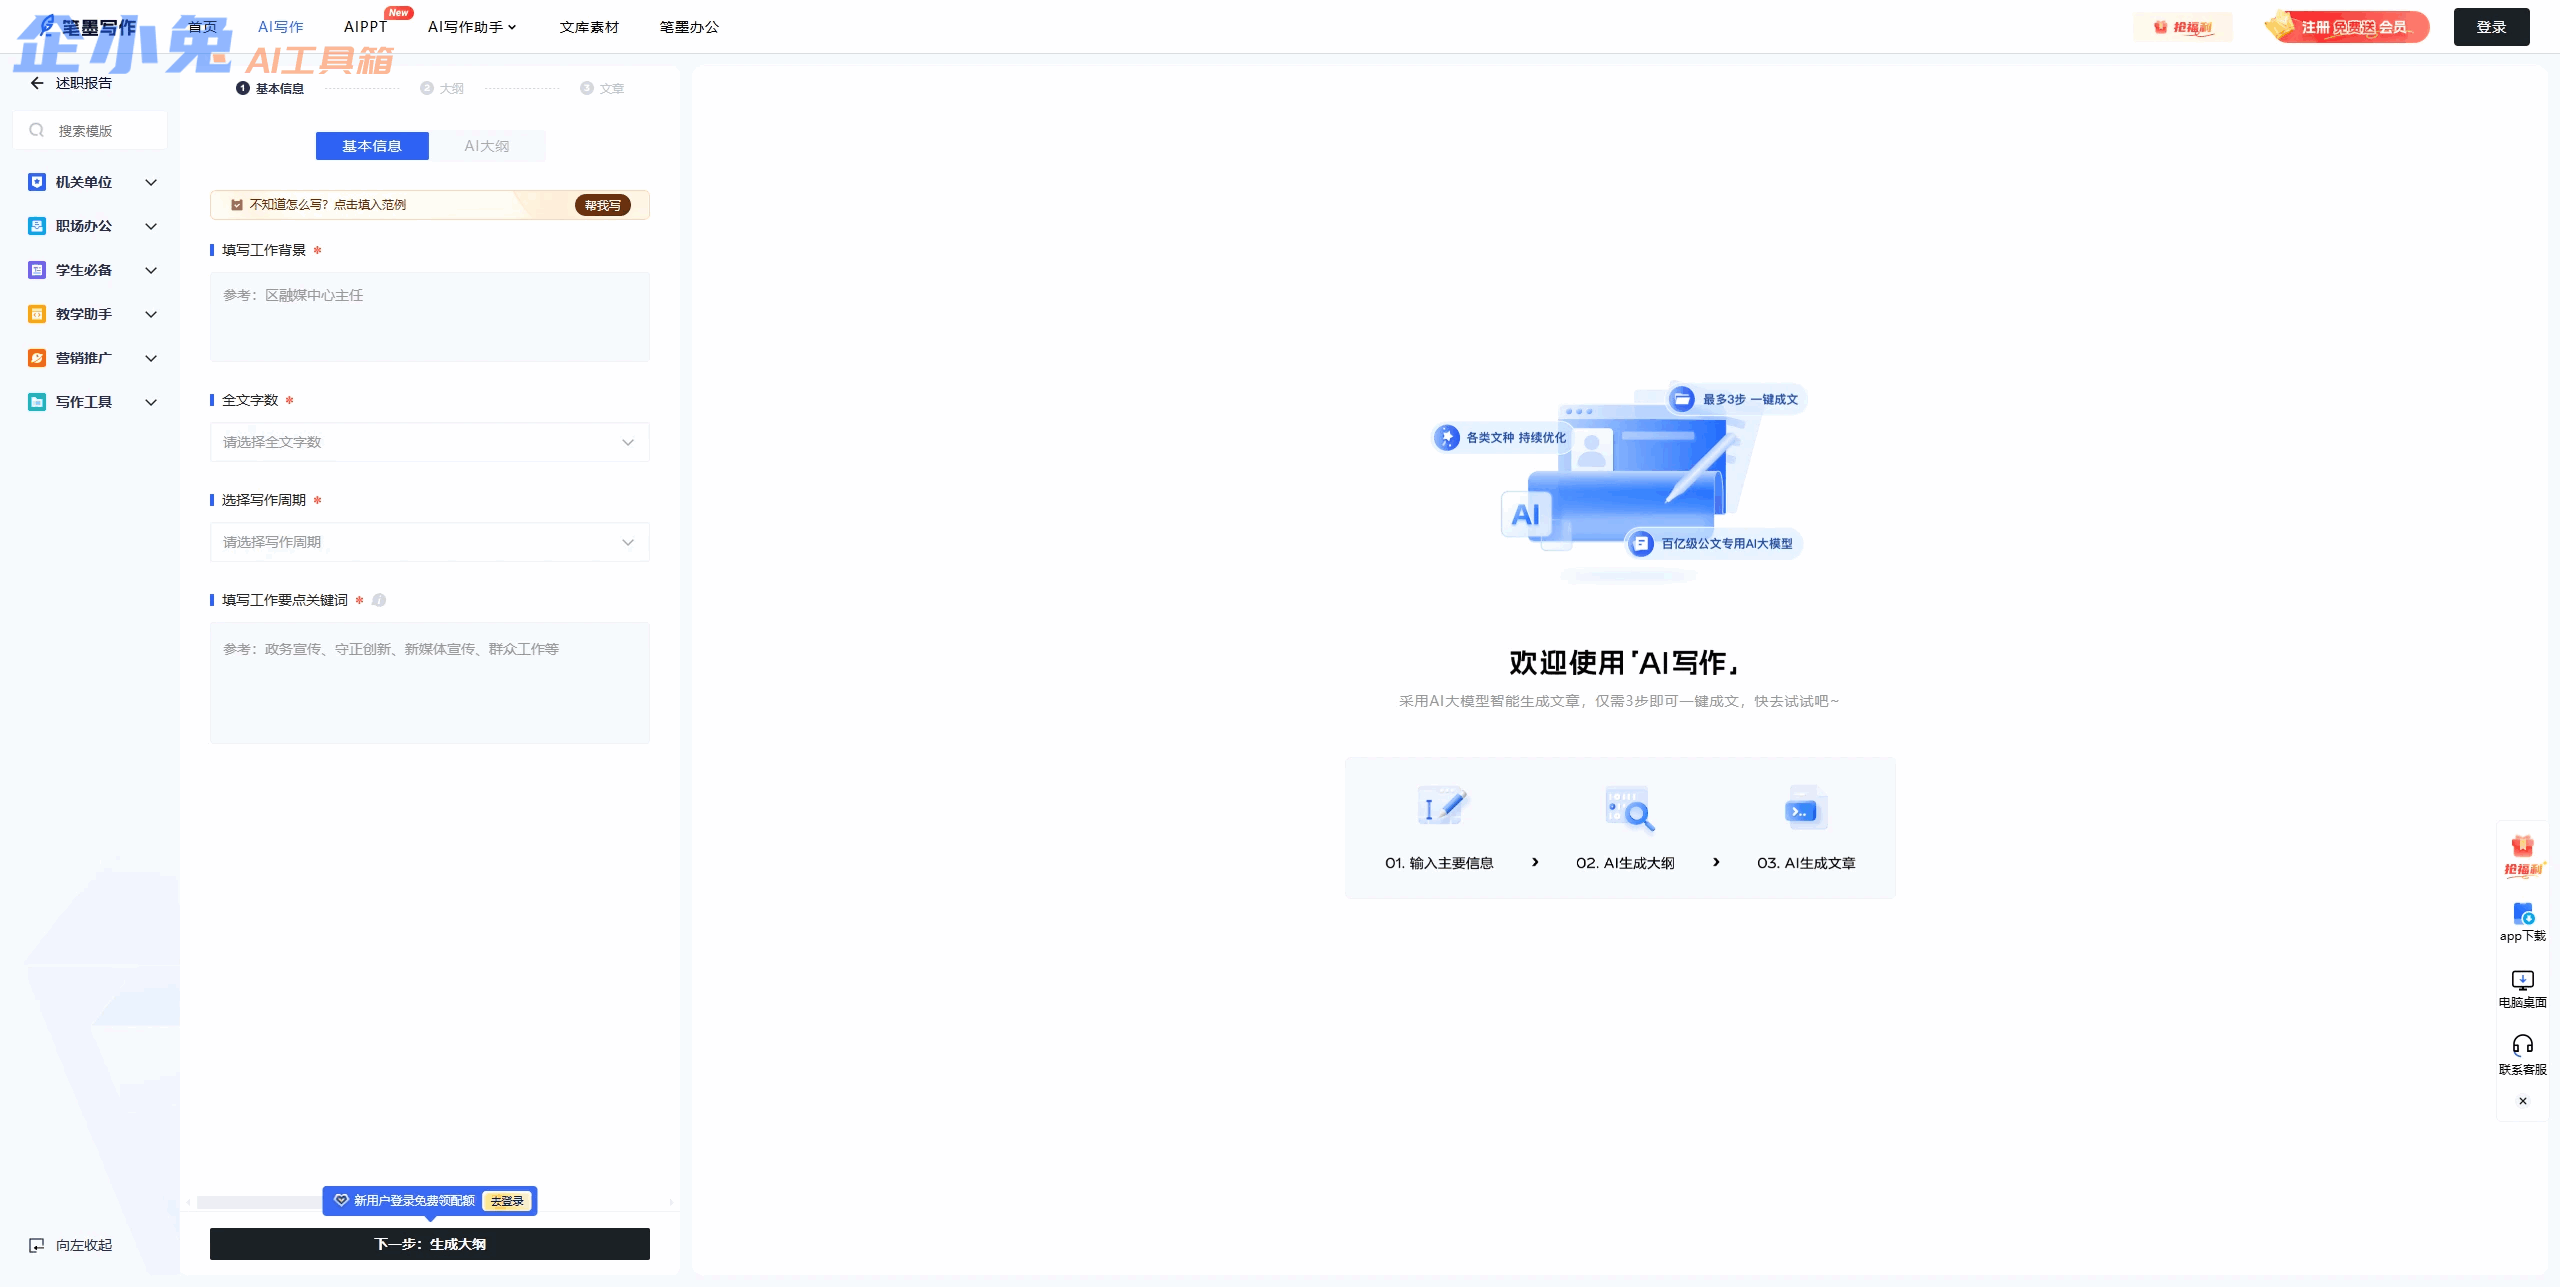Open 笔墨办公 in the top navigation
The width and height of the screenshot is (2560, 1287).
tap(689, 27)
